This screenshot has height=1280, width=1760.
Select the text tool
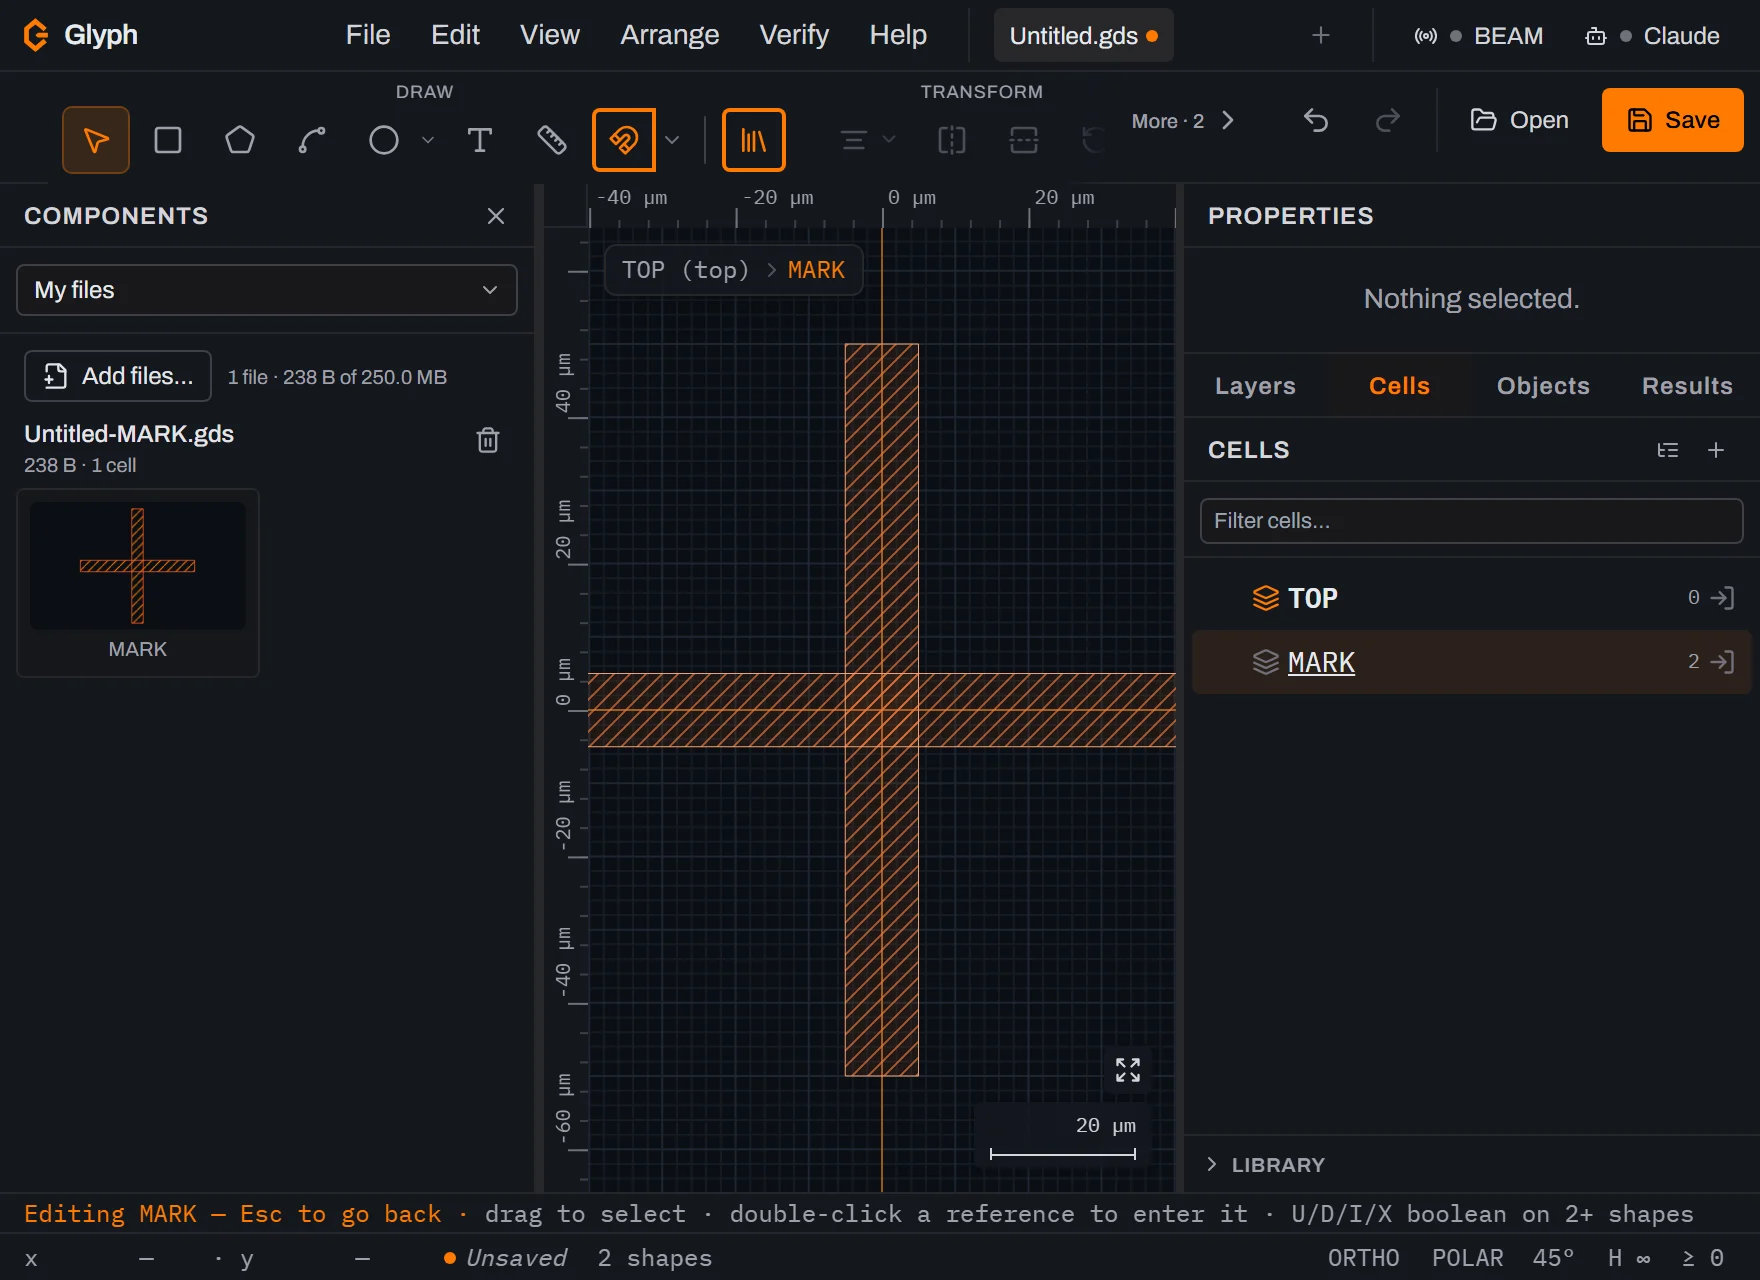(x=480, y=140)
